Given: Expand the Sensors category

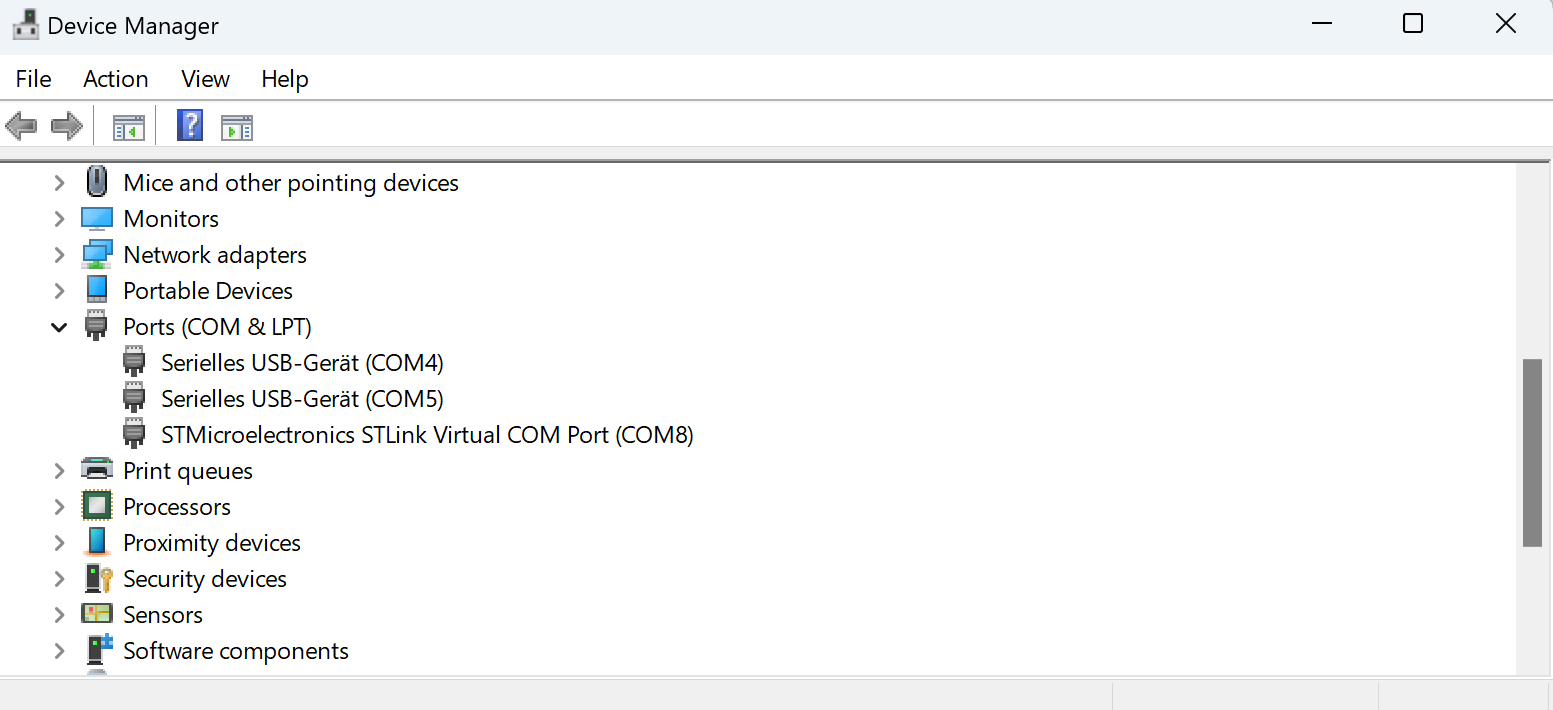Looking at the screenshot, I should pos(59,614).
